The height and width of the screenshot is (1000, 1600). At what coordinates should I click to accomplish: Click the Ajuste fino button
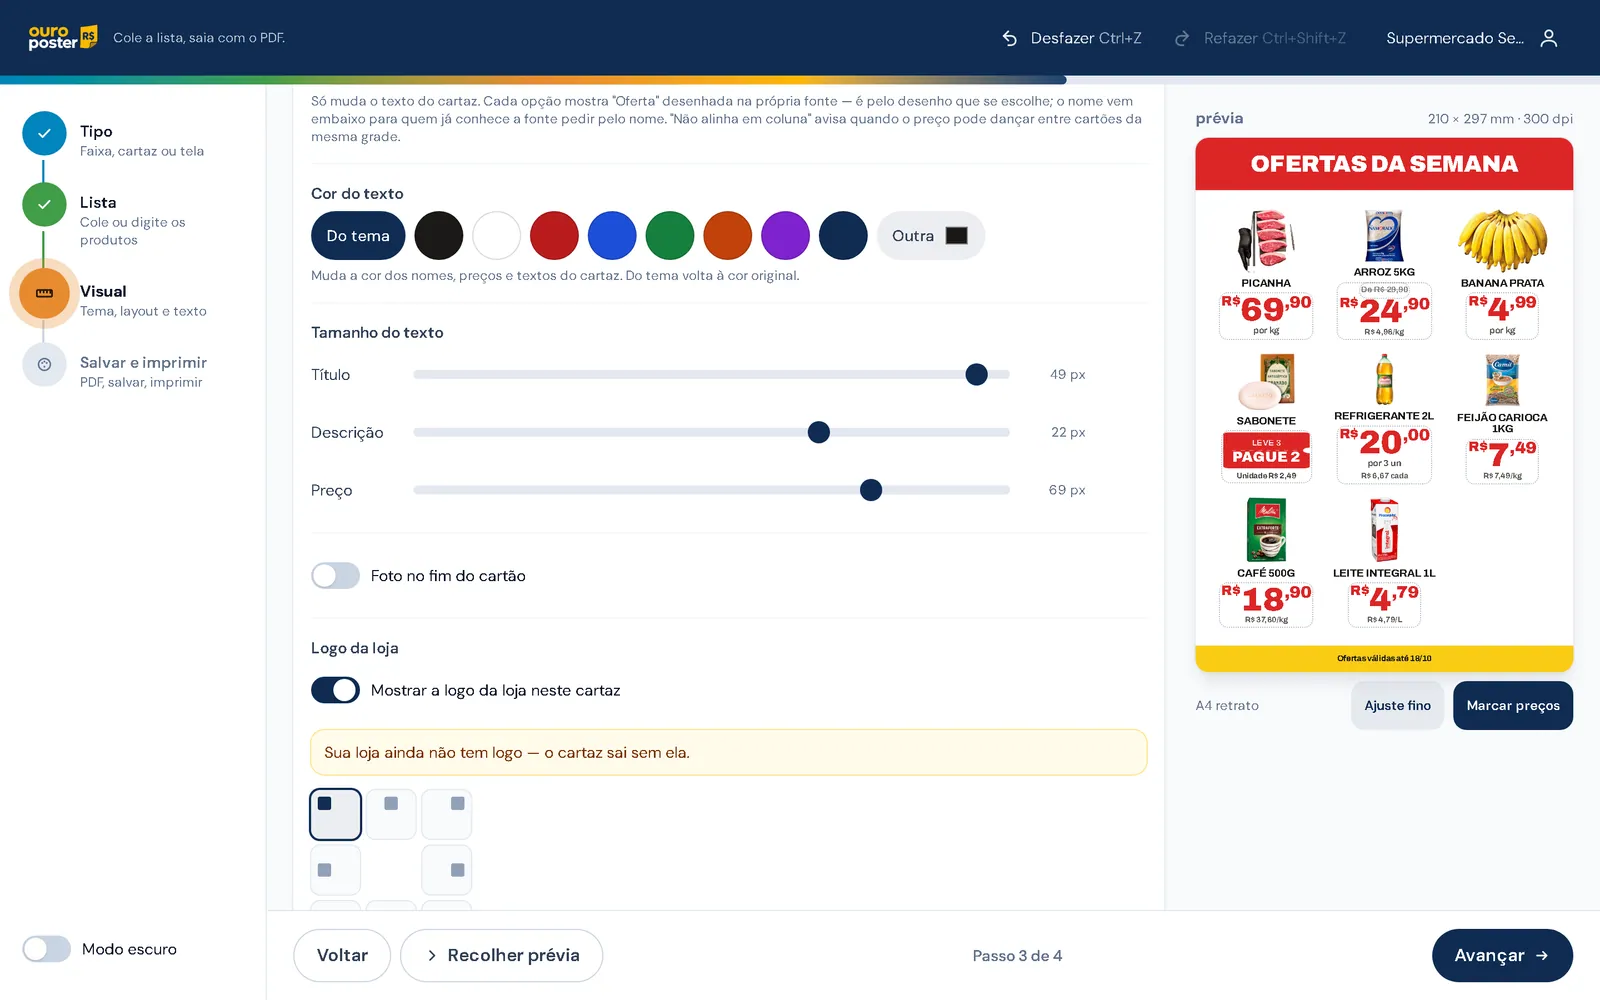coord(1397,706)
